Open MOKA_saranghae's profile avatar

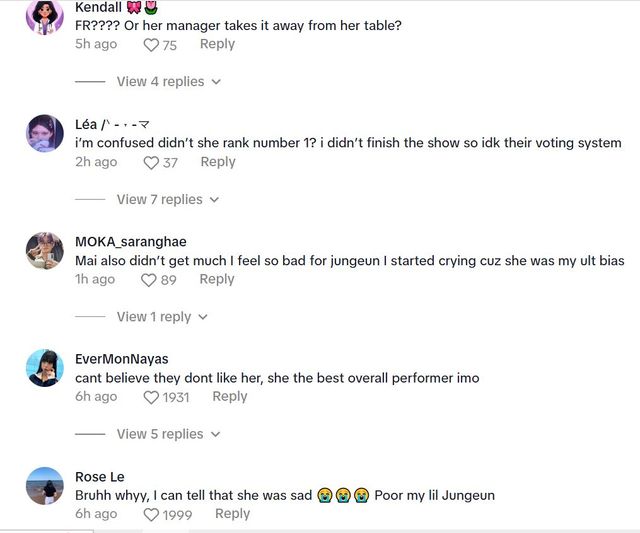click(45, 250)
